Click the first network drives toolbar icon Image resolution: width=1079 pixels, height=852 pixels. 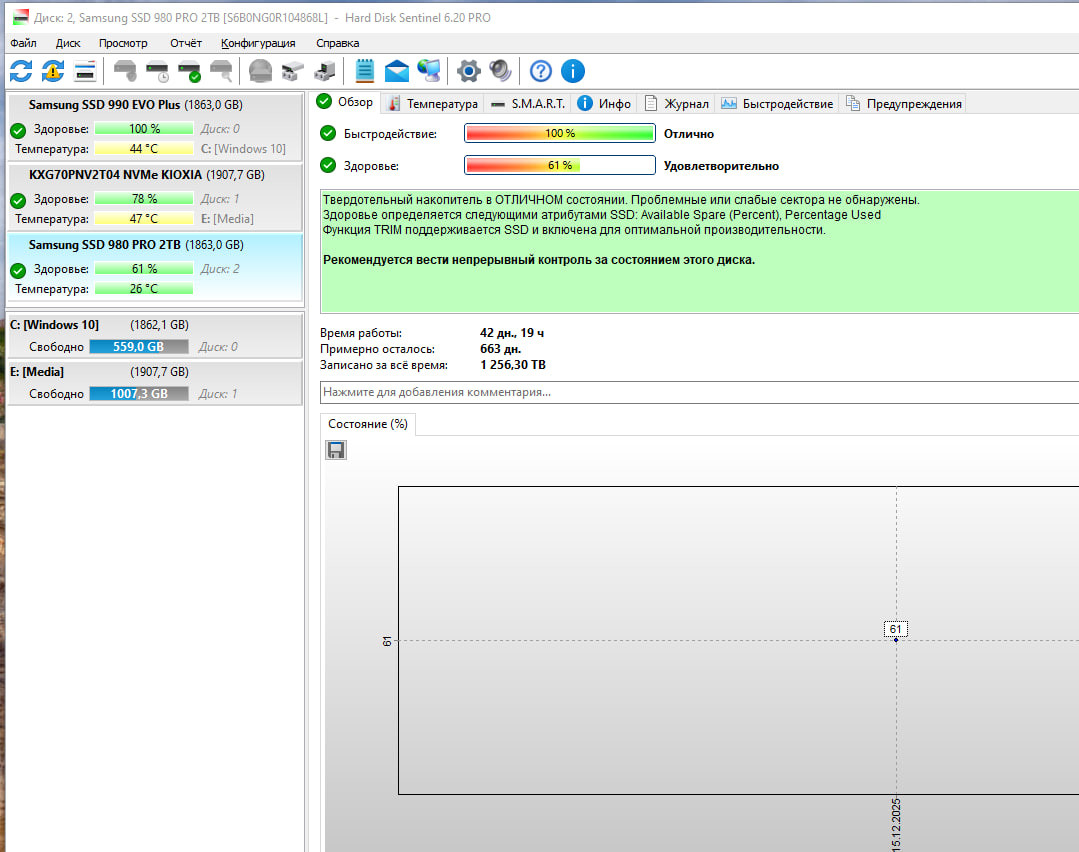[x=292, y=71]
